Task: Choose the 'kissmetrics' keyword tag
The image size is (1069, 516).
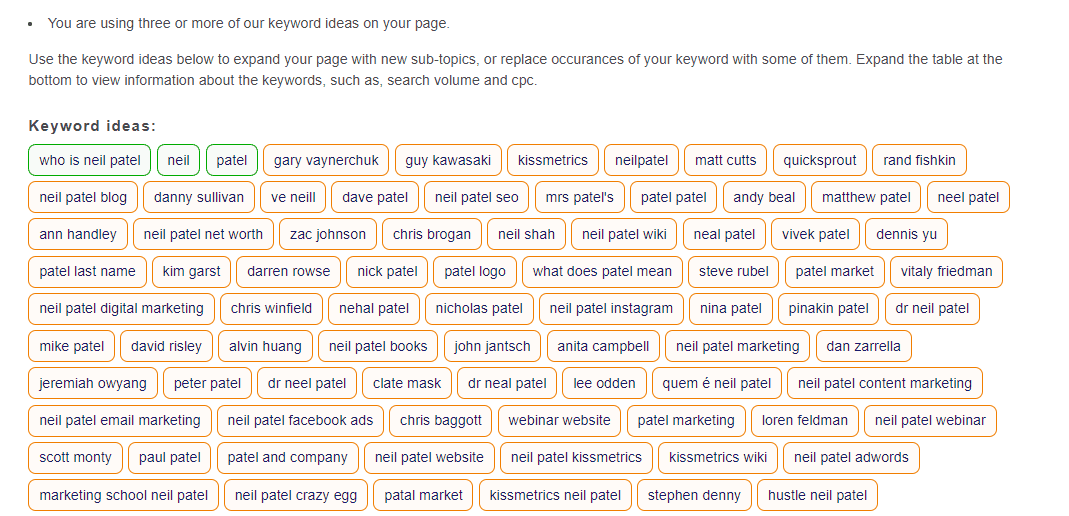Action: (553, 160)
